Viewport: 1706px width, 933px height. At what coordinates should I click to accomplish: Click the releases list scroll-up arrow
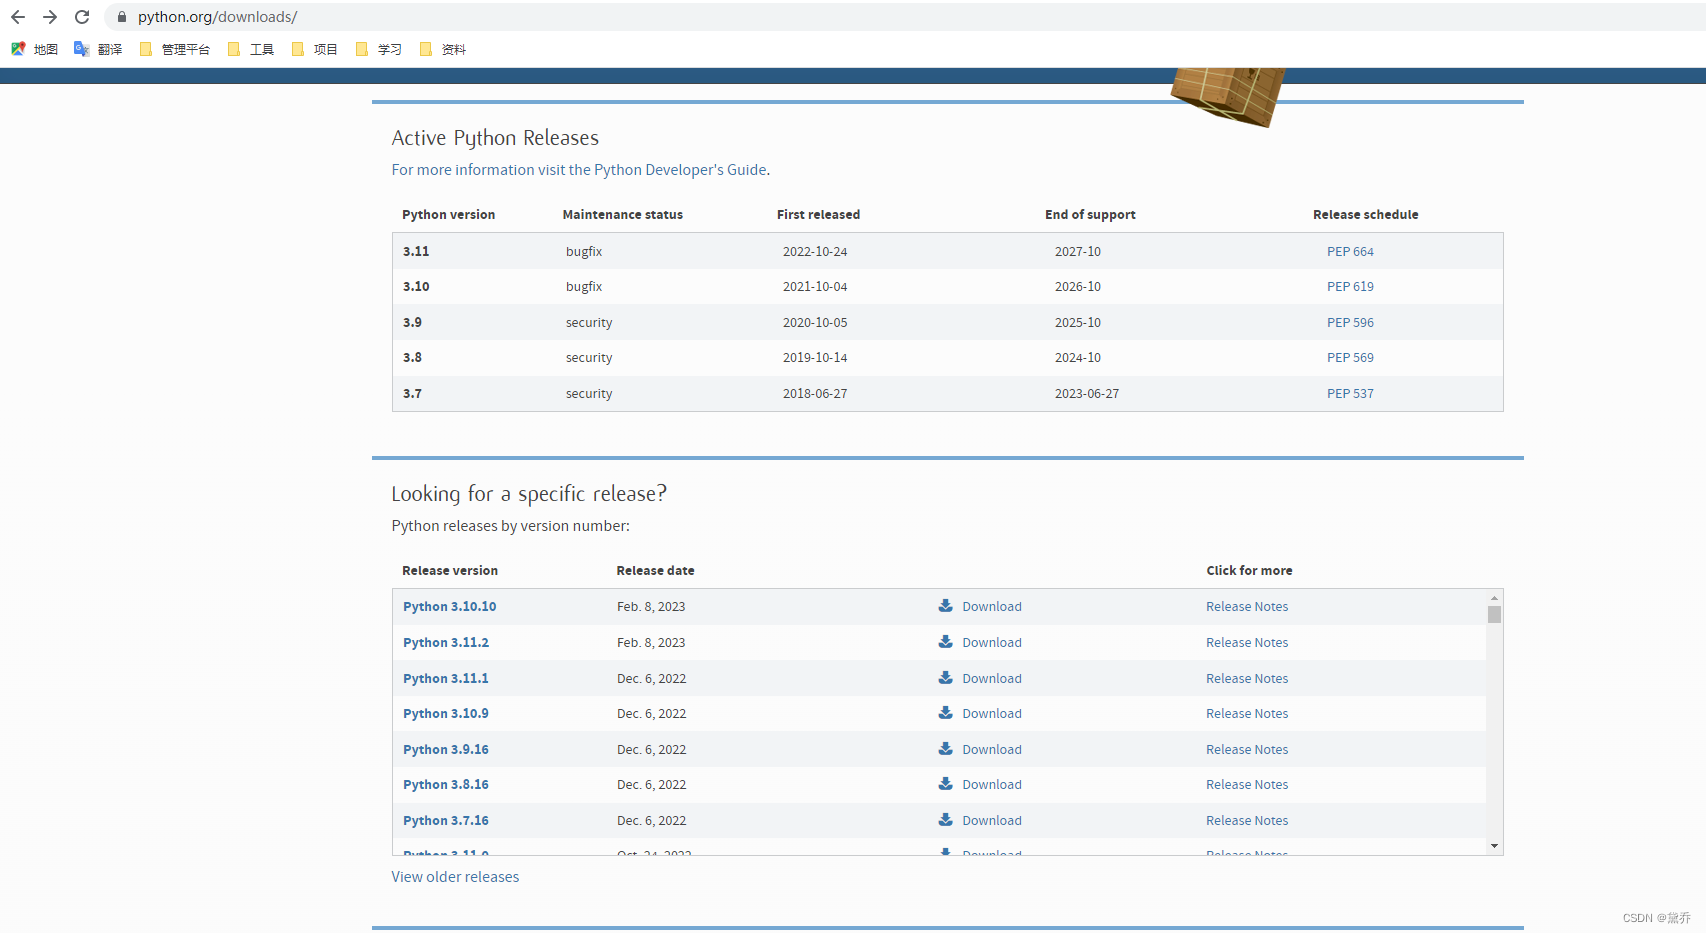tap(1494, 598)
